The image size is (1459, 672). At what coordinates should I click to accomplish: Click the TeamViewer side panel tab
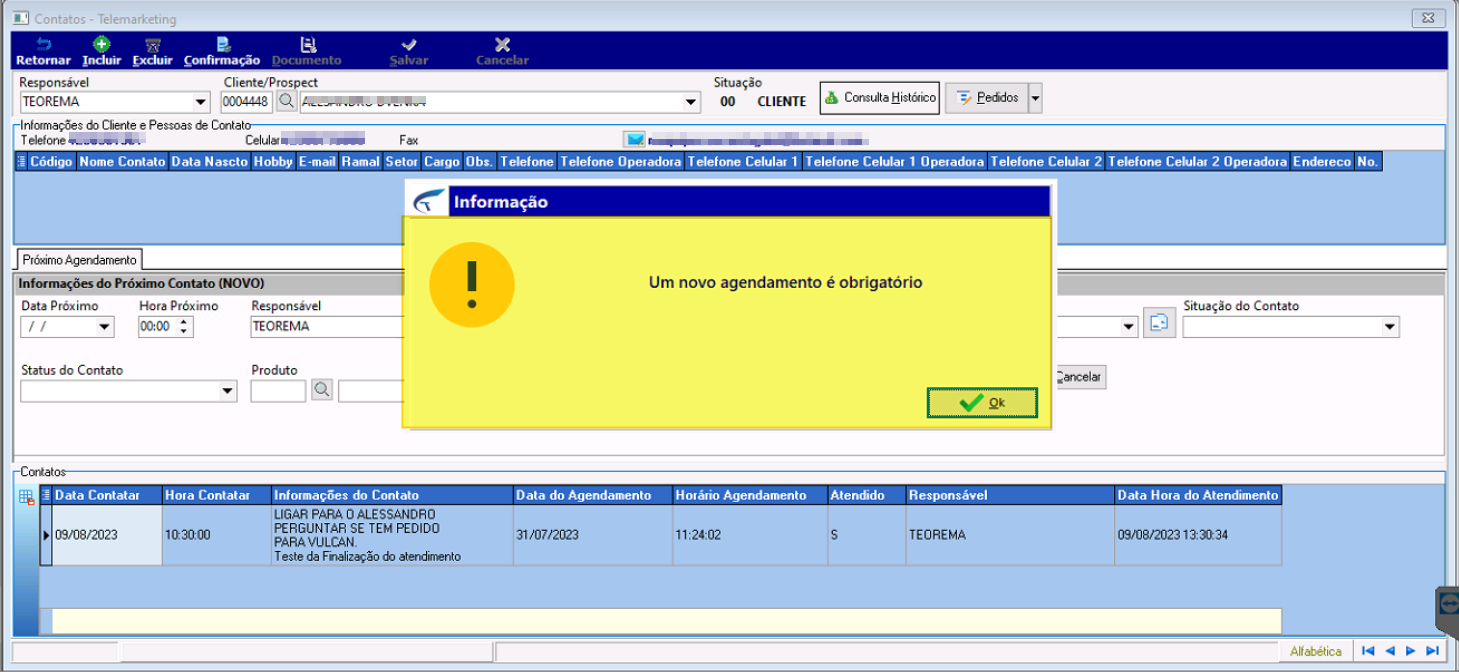[x=1447, y=605]
